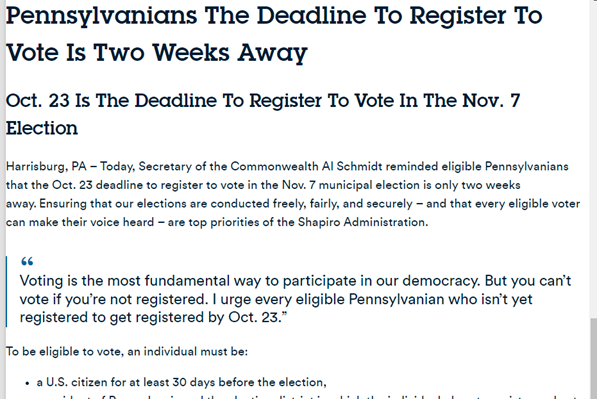Click the blue vertical bar beside the quote

pos(6,291)
